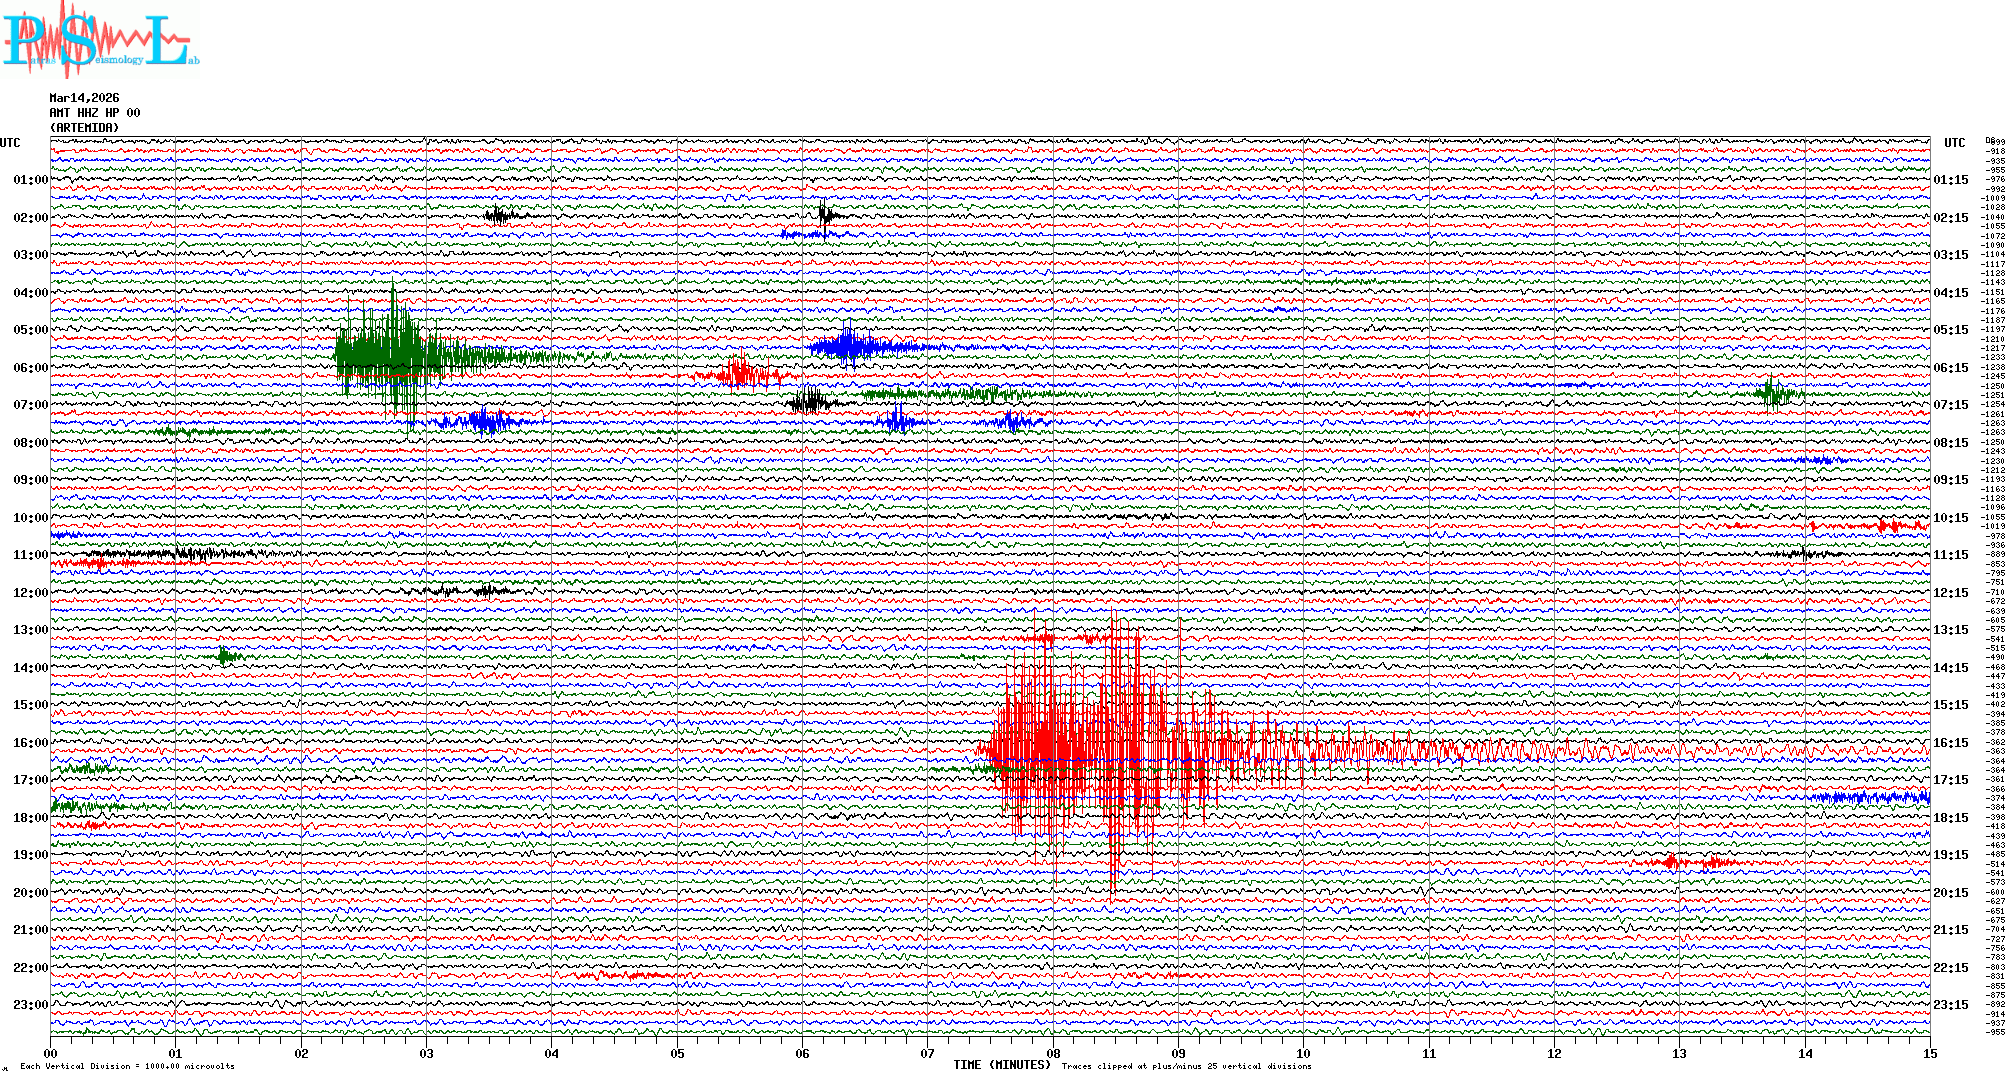Click minute 00 on the bottom time axis

(x=51, y=1054)
